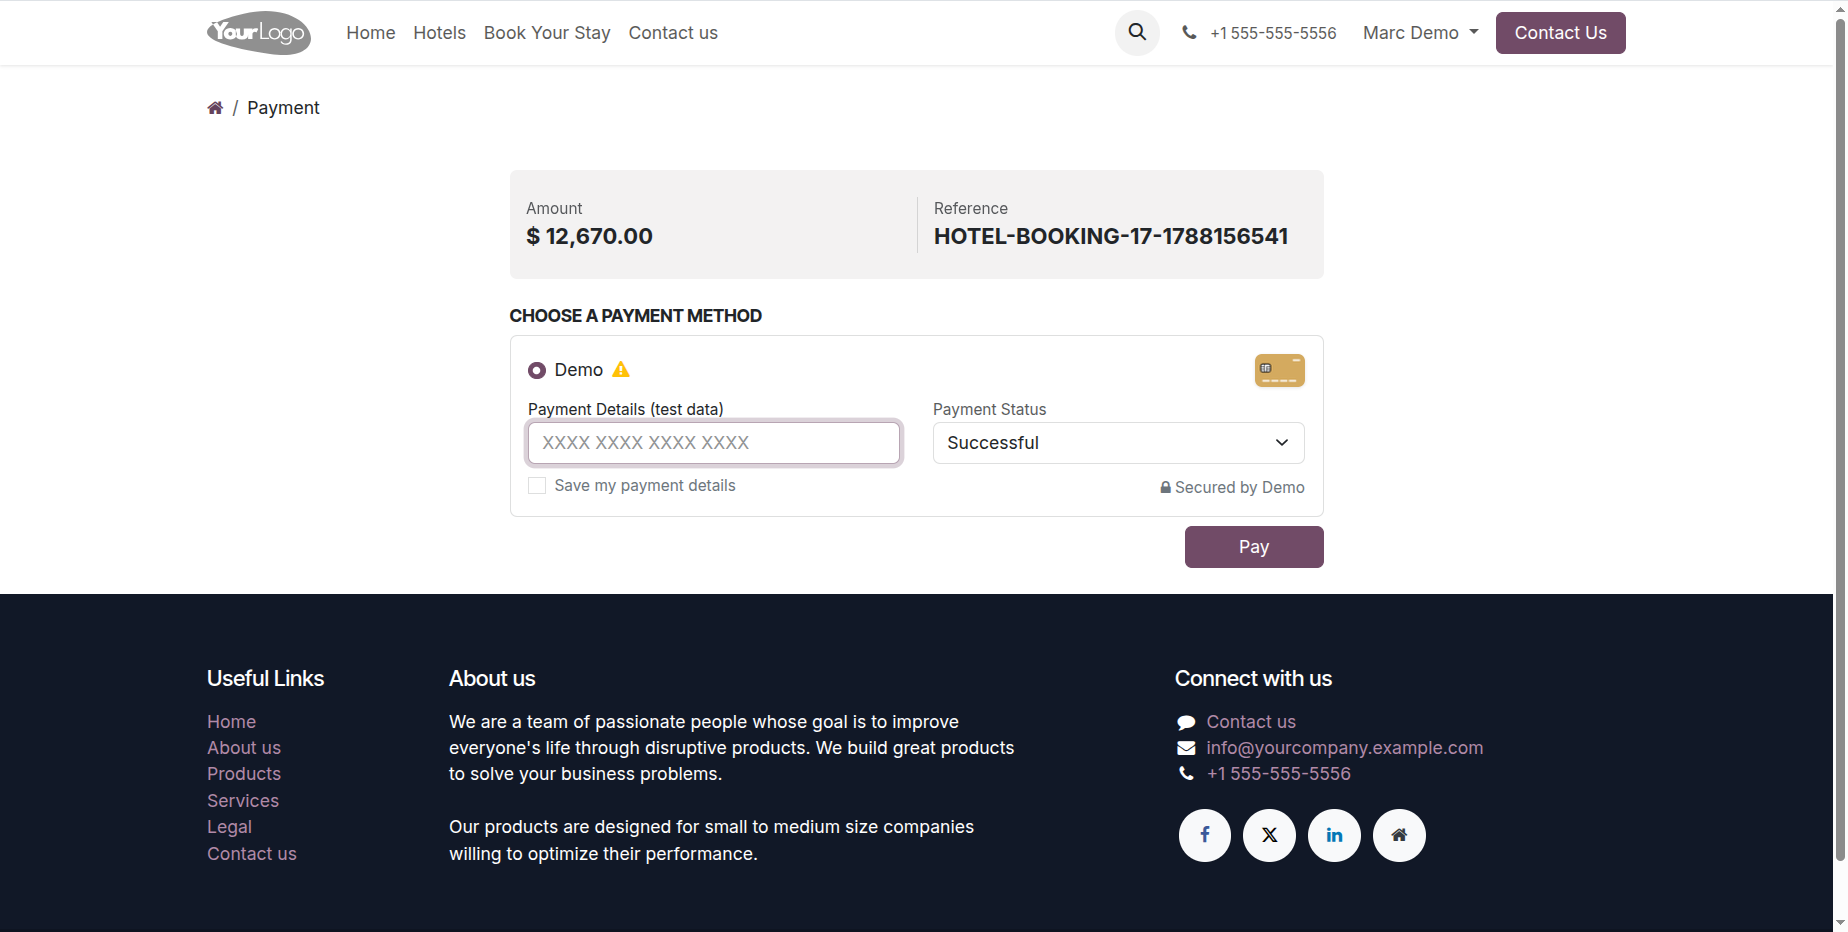
Task: Click the footer round home icon
Action: [x=1400, y=835]
